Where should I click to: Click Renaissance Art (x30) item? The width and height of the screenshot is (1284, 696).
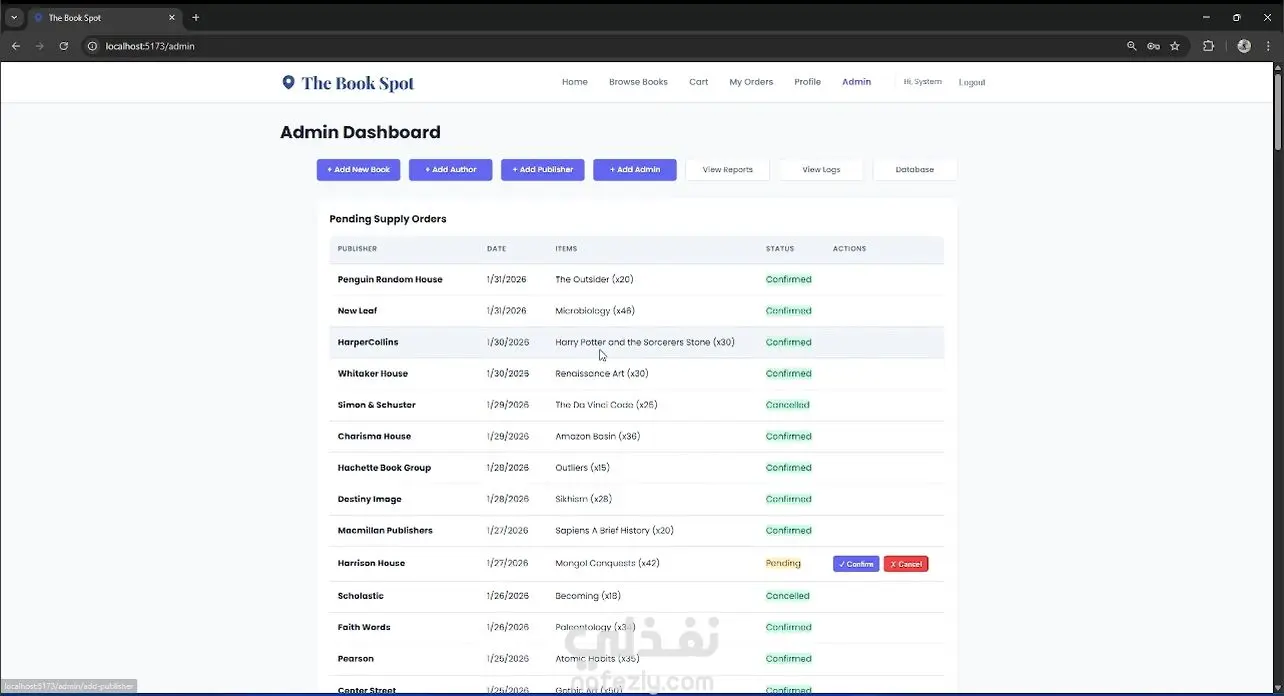point(602,374)
